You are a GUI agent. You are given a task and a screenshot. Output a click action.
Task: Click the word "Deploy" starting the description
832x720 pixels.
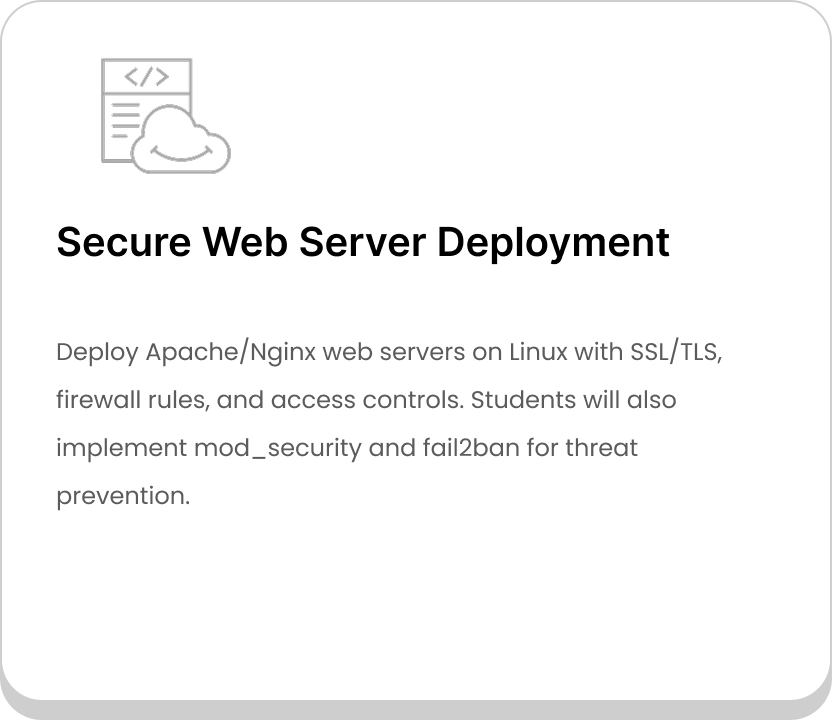[98, 352]
